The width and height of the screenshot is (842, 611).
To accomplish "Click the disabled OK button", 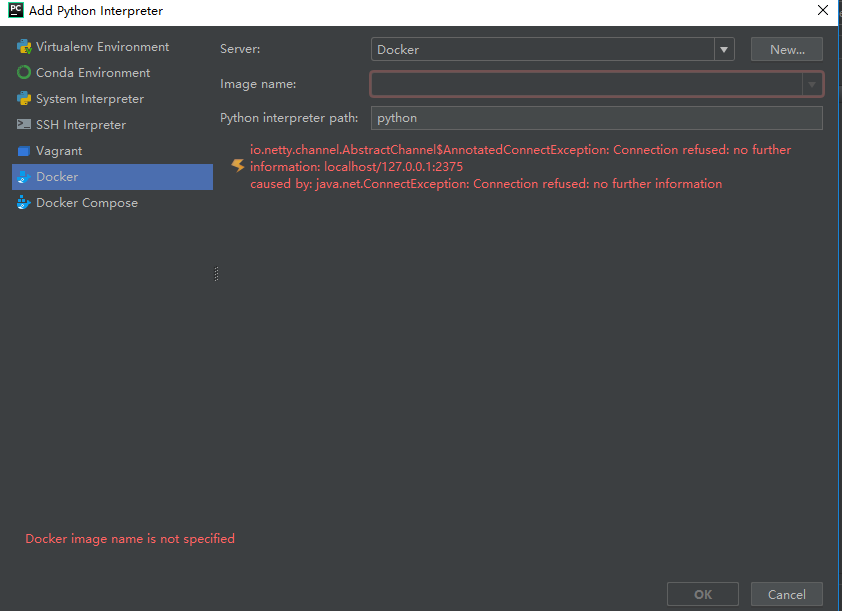I will tap(702, 593).
